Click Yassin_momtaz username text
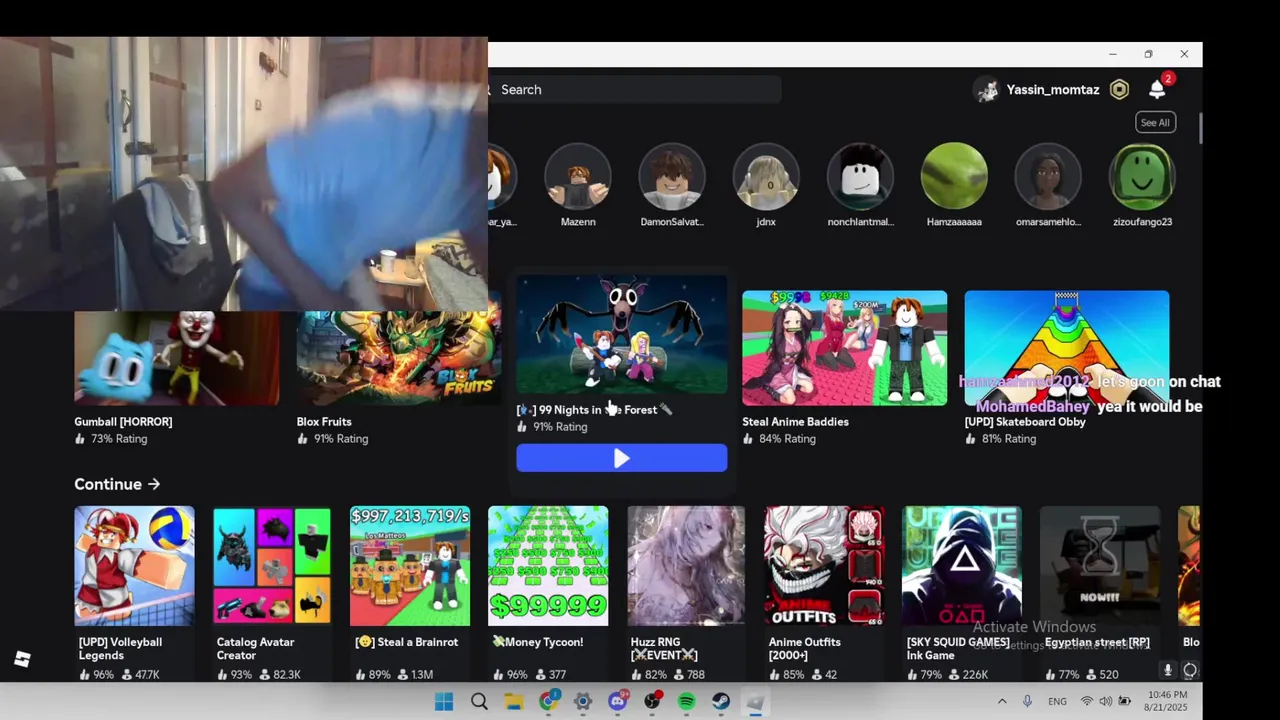This screenshot has width=1280, height=720. click(x=1053, y=90)
